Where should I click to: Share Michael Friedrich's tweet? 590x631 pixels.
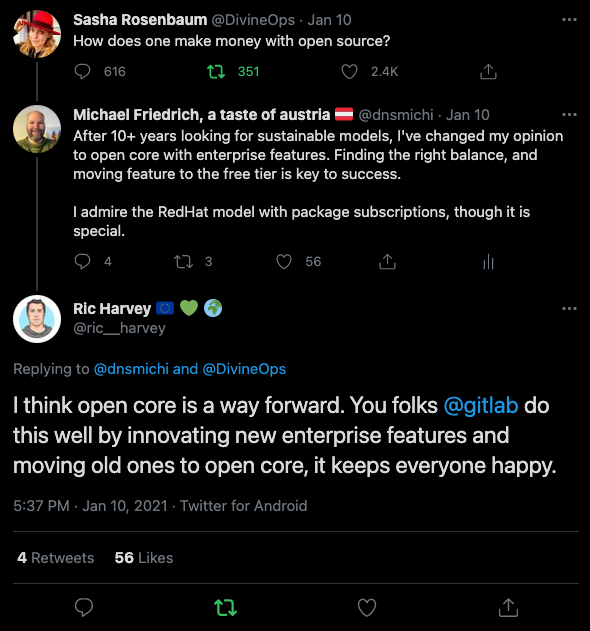(x=388, y=262)
